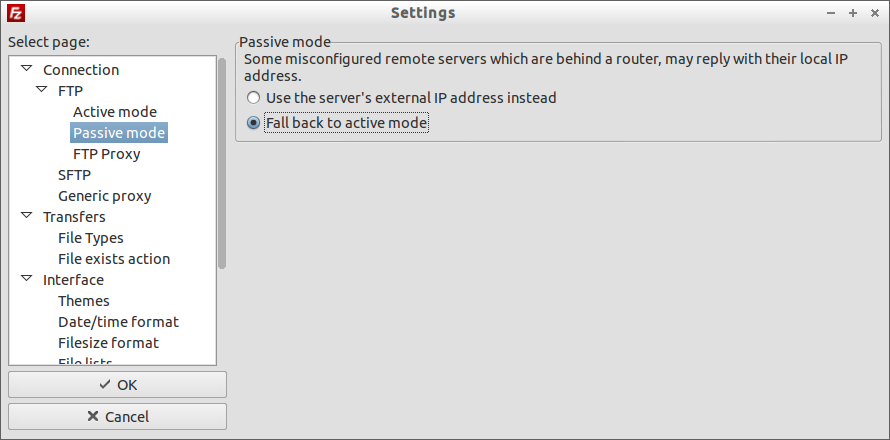Screen dimensions: 890x440
Task: Click the page tree vertical scrollbar
Action: (222, 164)
